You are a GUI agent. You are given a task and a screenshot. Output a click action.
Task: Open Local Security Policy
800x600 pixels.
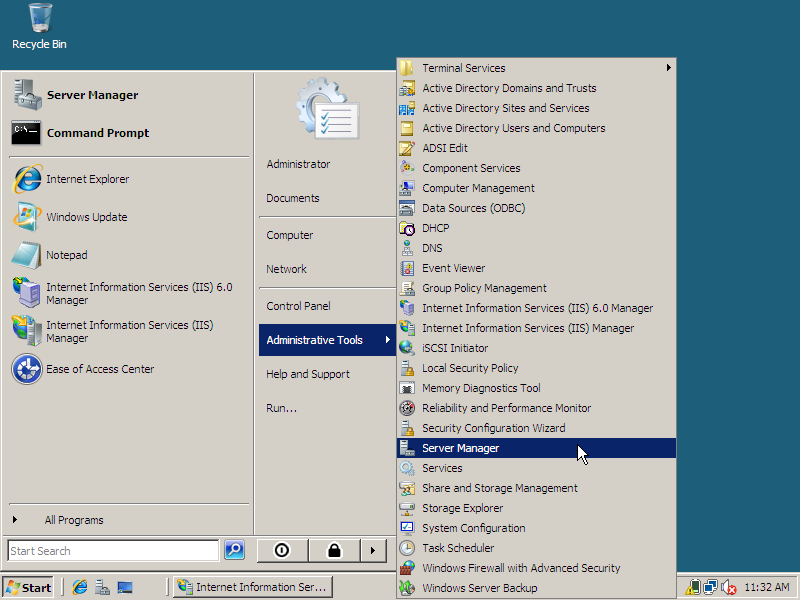(x=536, y=368)
